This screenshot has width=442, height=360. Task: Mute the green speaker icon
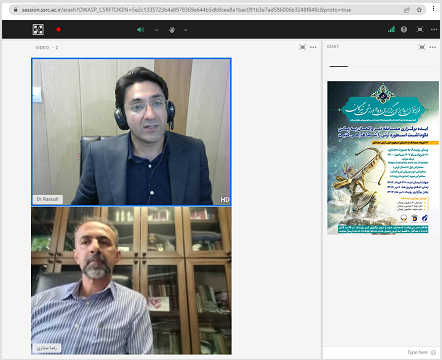pos(140,30)
